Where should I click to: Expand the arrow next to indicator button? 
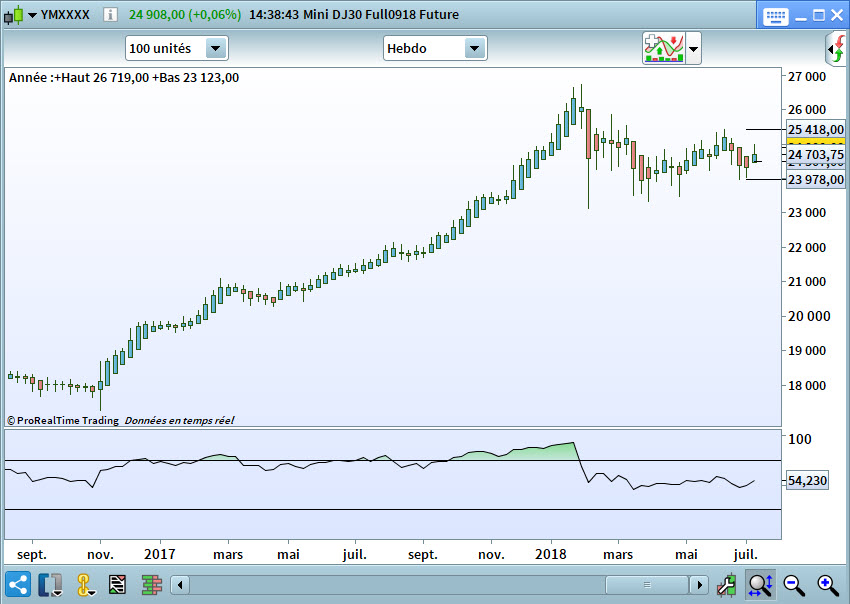pos(693,49)
